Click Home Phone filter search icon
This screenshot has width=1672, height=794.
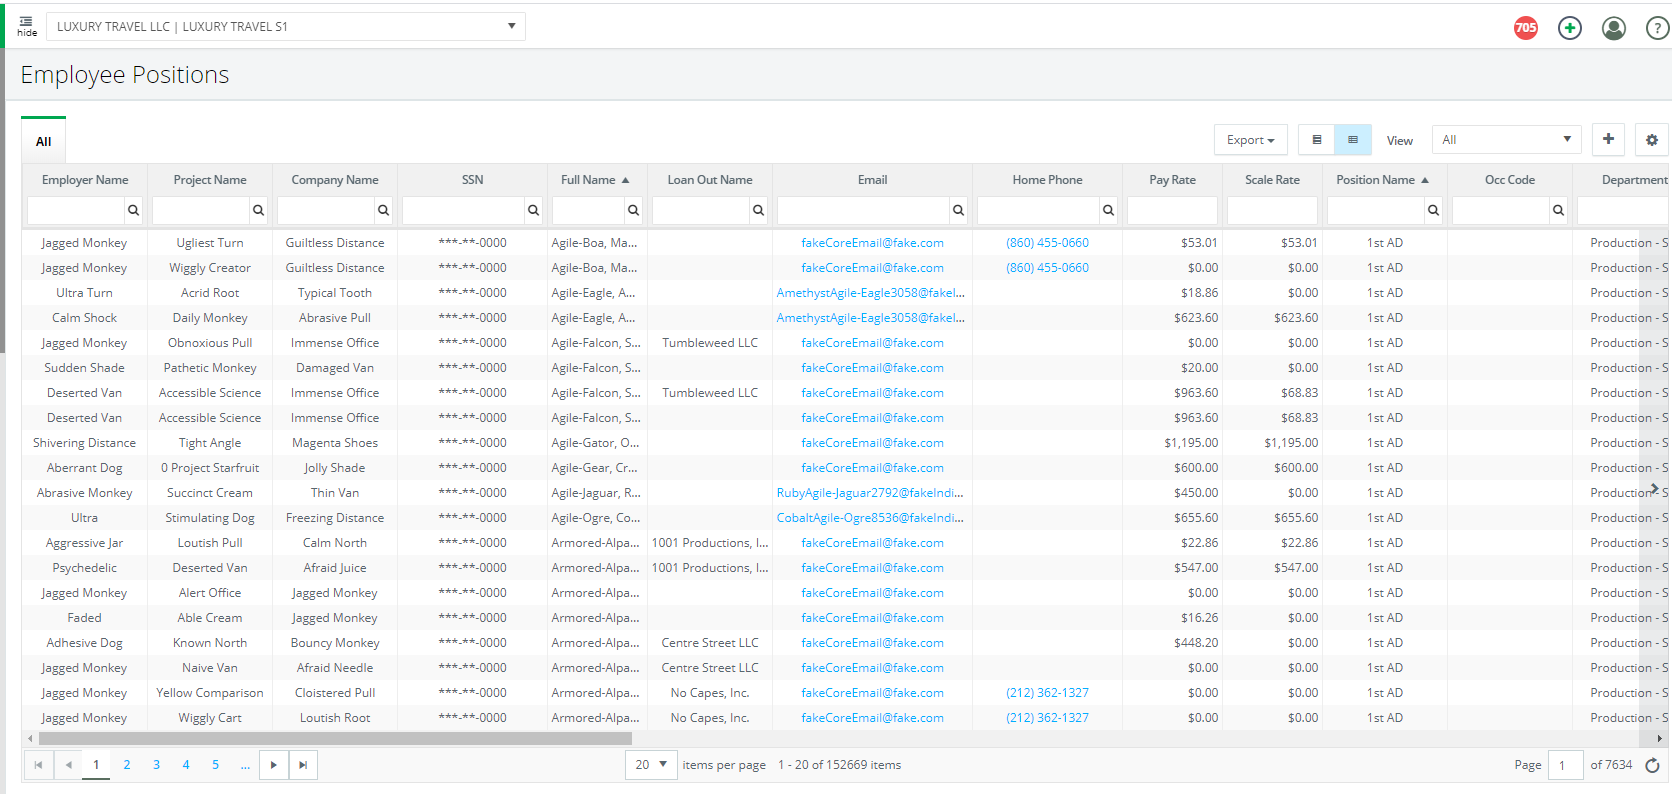(1108, 210)
